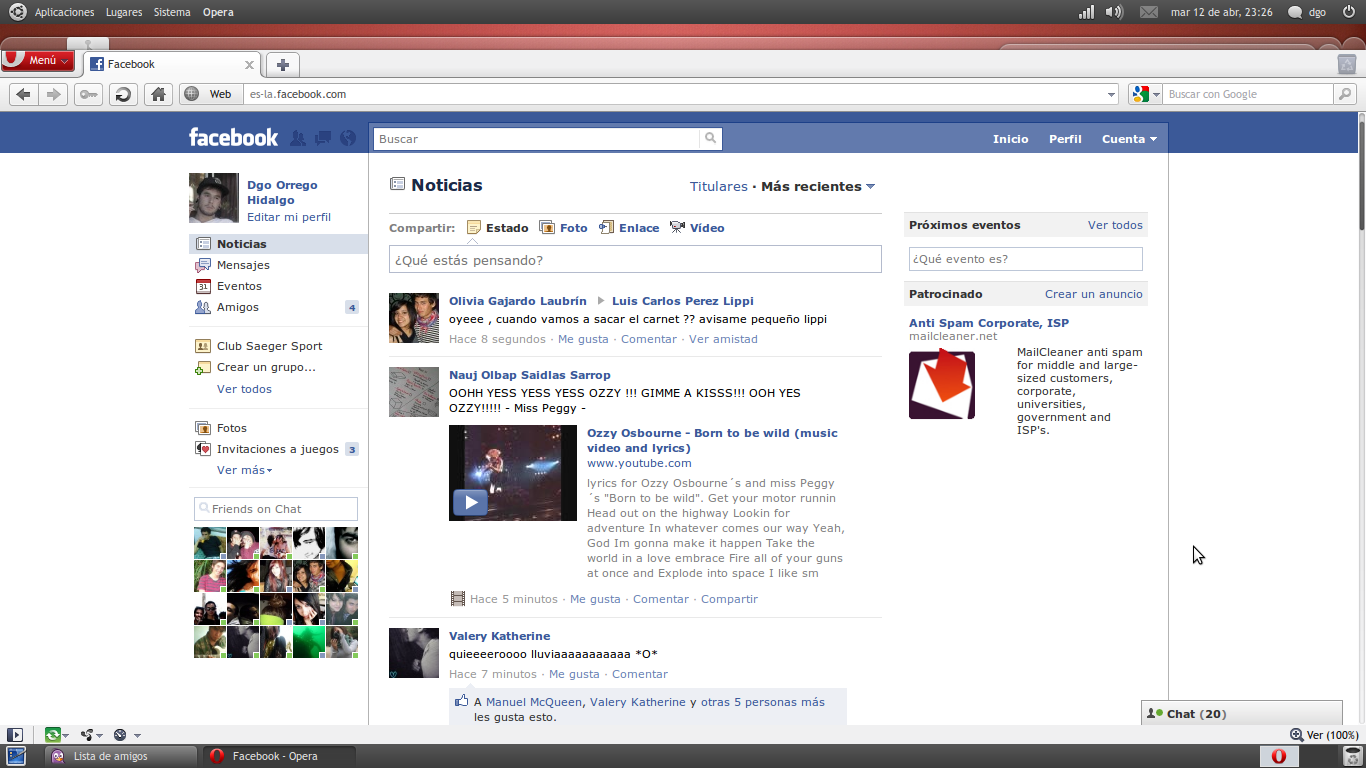
Task: Open the Más recientes dropdown arrow
Action: pos(870,187)
